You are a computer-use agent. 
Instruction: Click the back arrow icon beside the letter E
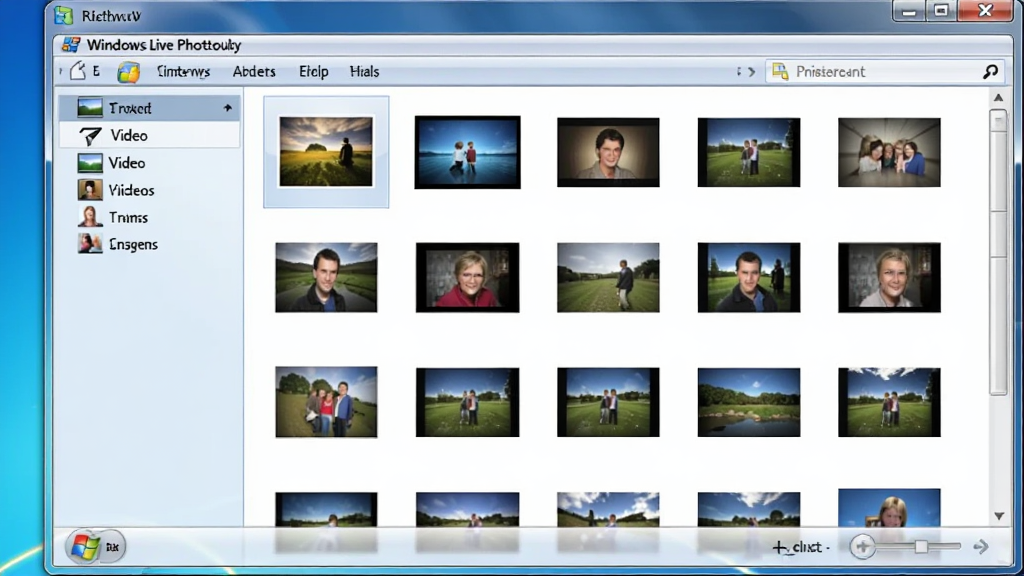point(78,71)
